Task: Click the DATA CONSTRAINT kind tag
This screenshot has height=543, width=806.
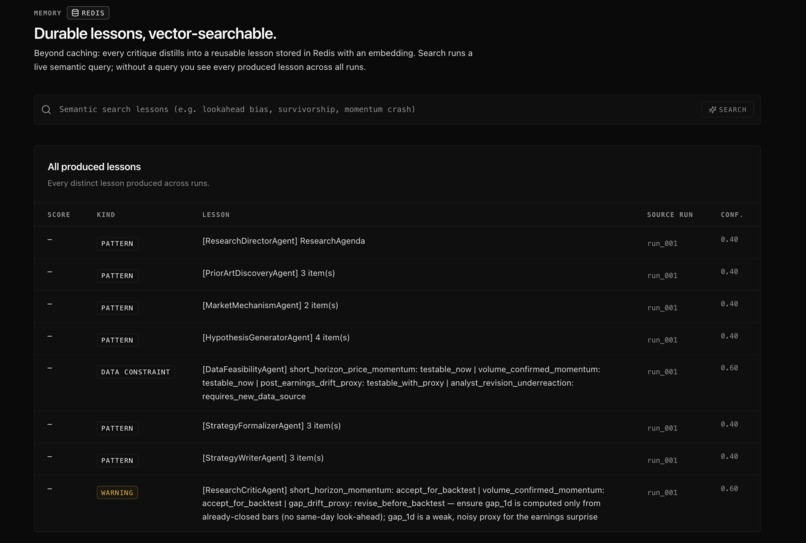Action: (135, 372)
